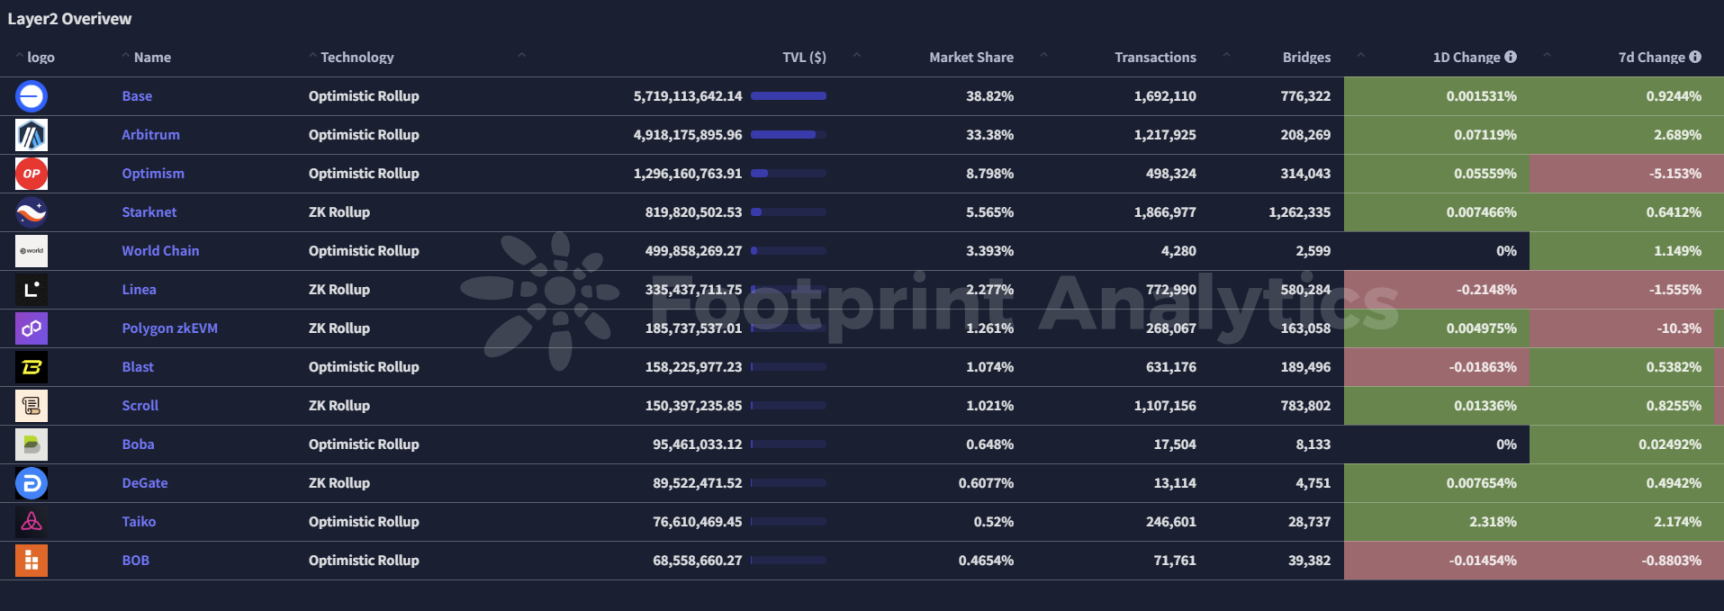The image size is (1724, 611).
Task: Click the orange BOB logo icon
Action: click(x=31, y=561)
